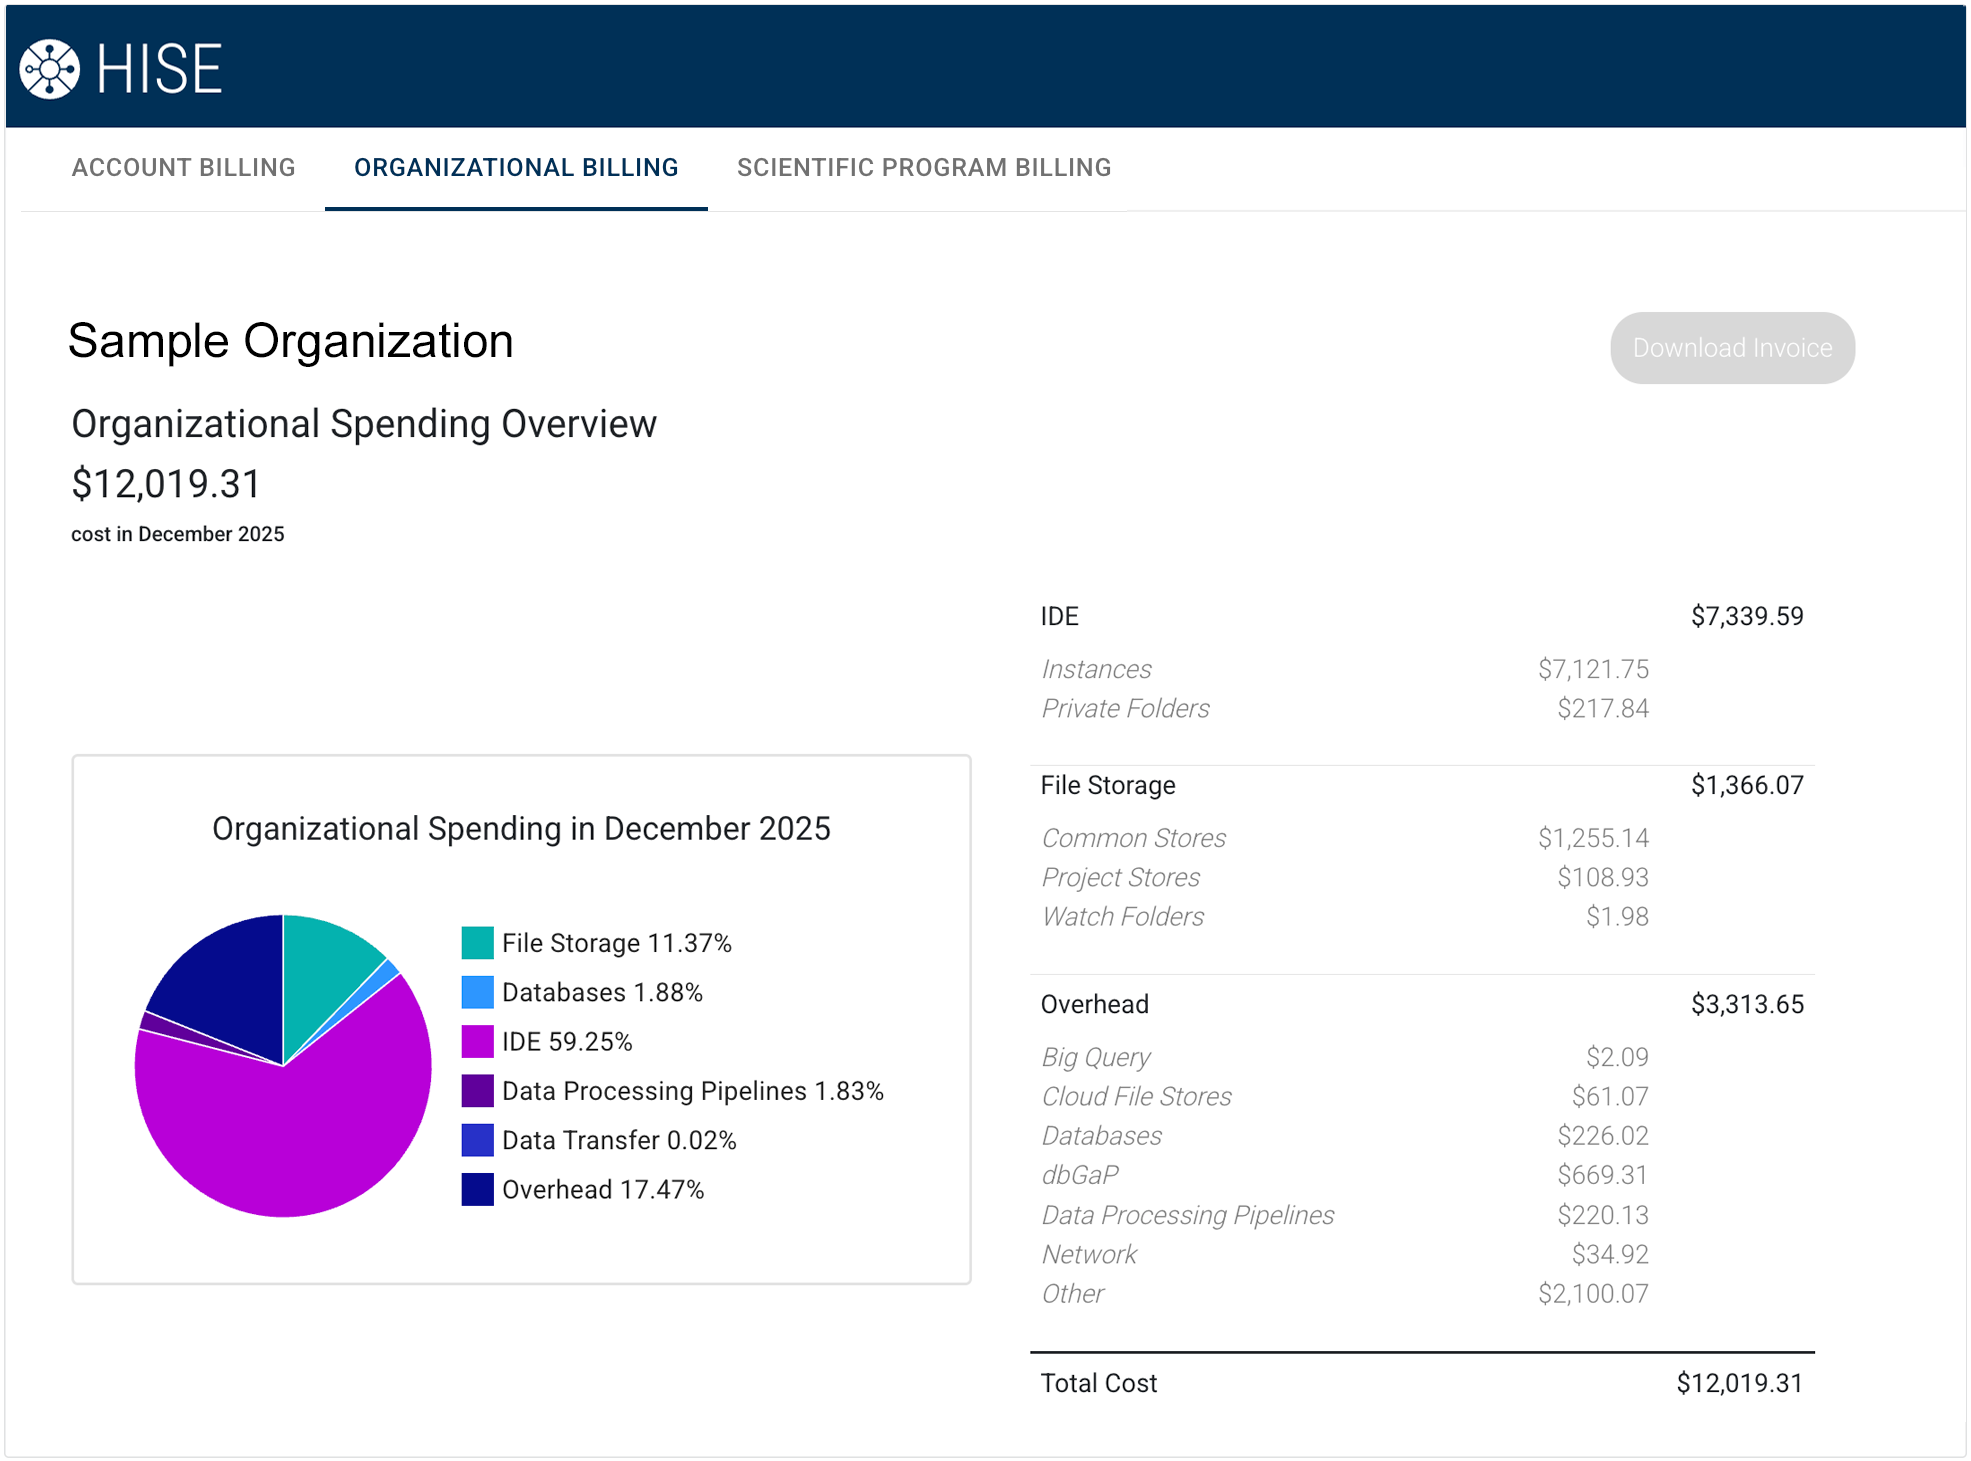
Task: Click the HISE logo icon
Action: click(x=49, y=69)
